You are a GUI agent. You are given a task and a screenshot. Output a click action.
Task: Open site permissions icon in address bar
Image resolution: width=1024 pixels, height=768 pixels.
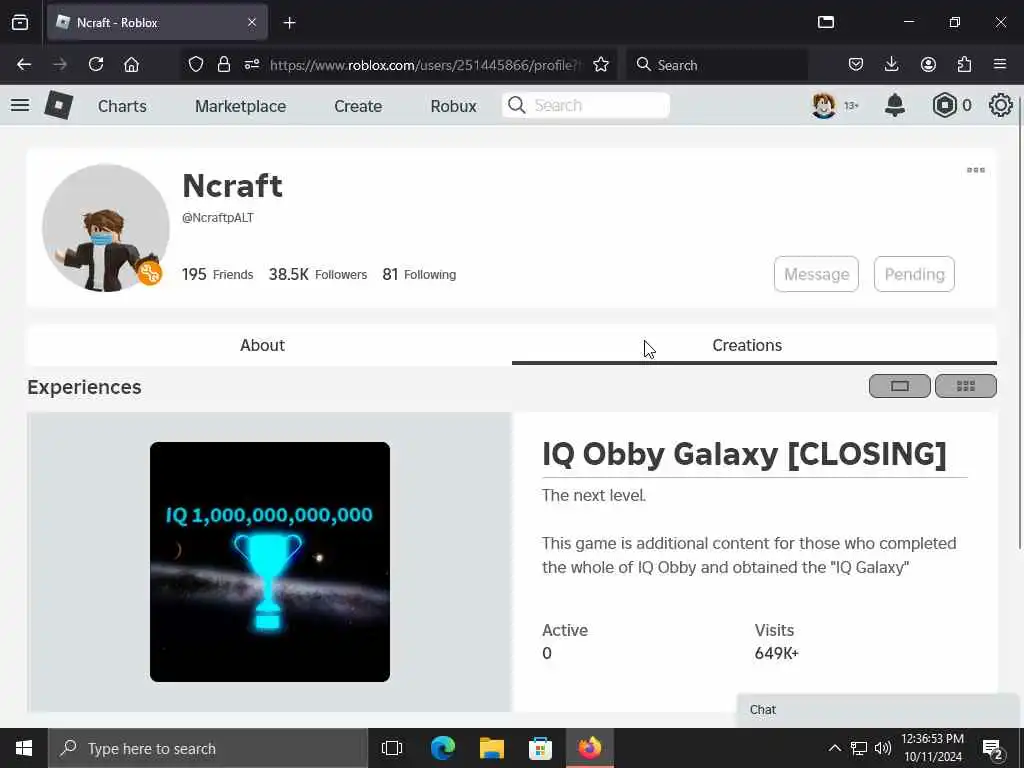point(251,65)
